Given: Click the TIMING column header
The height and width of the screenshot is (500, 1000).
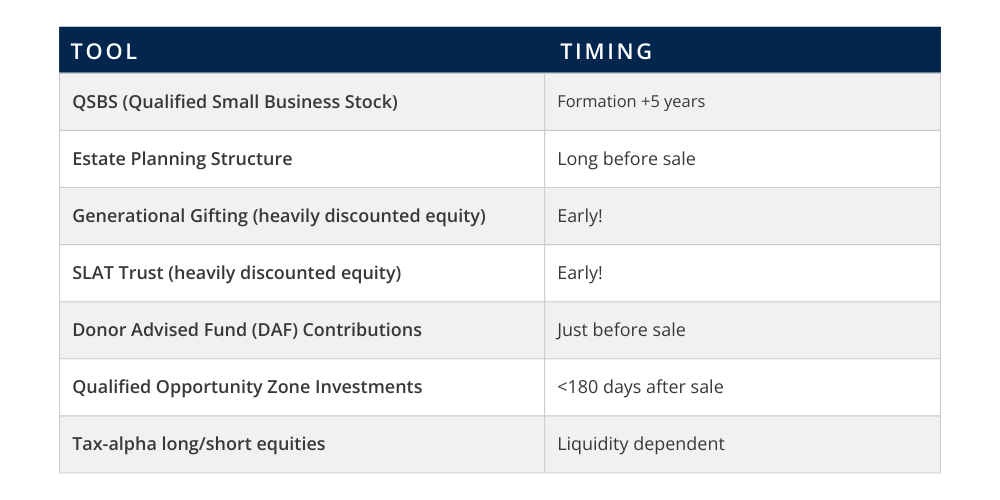Looking at the screenshot, I should (x=607, y=51).
